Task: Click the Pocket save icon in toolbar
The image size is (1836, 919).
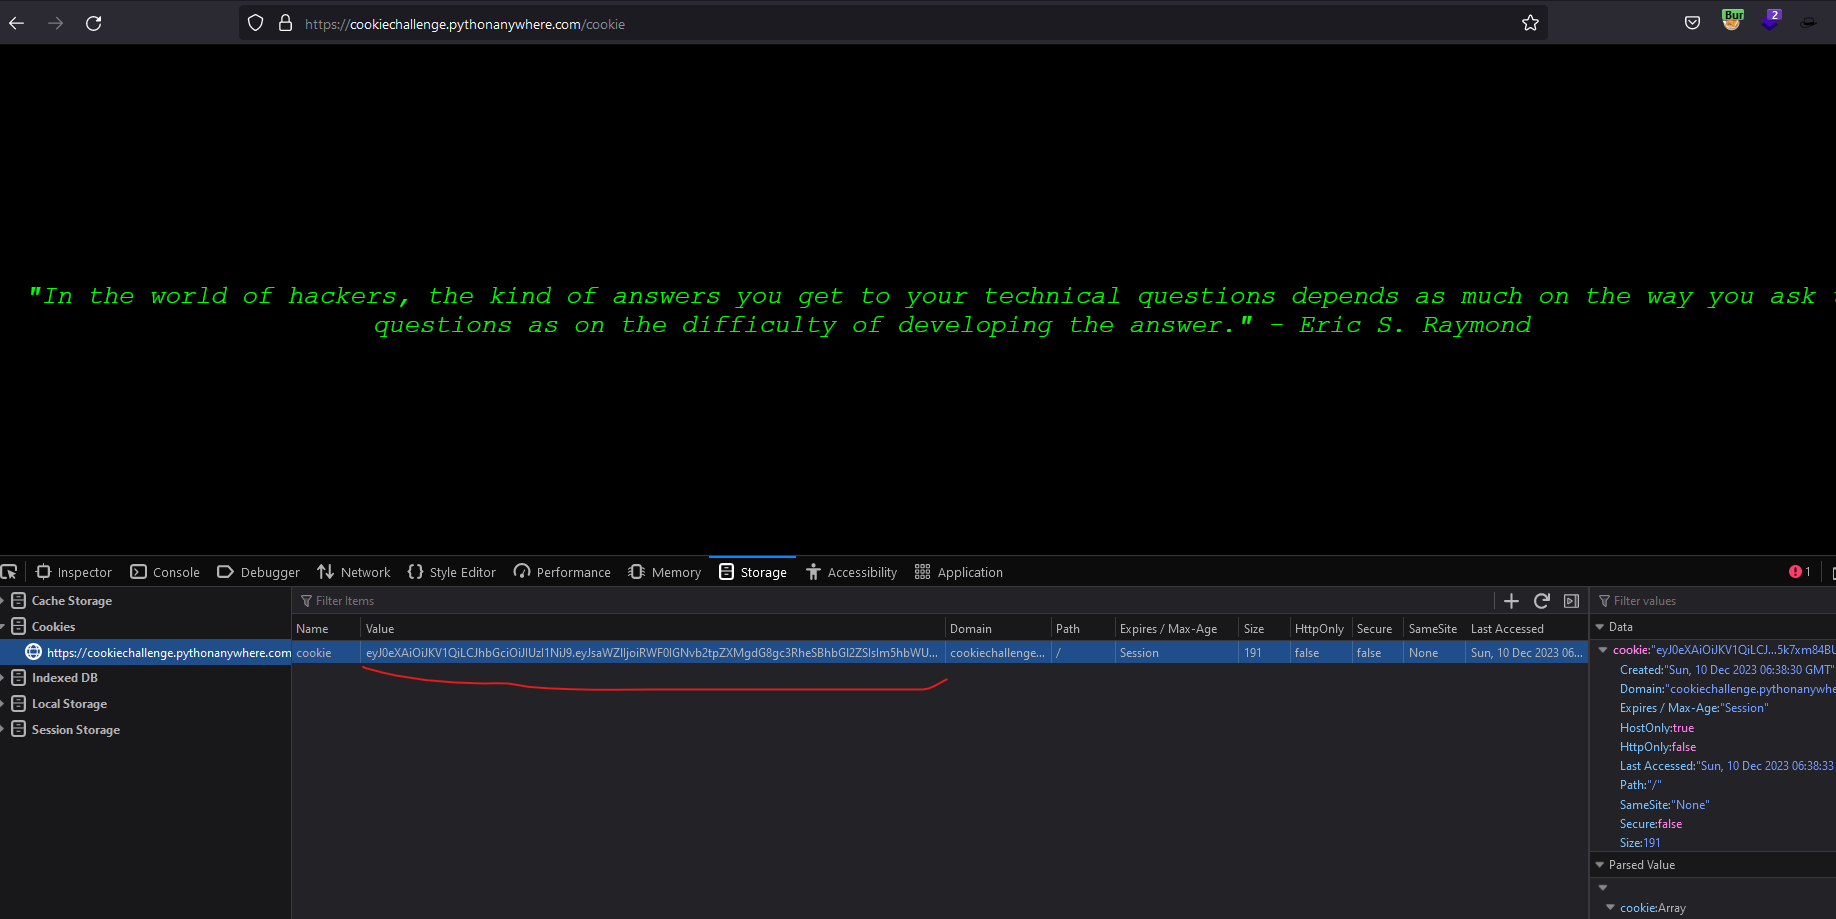Action: (x=1692, y=23)
